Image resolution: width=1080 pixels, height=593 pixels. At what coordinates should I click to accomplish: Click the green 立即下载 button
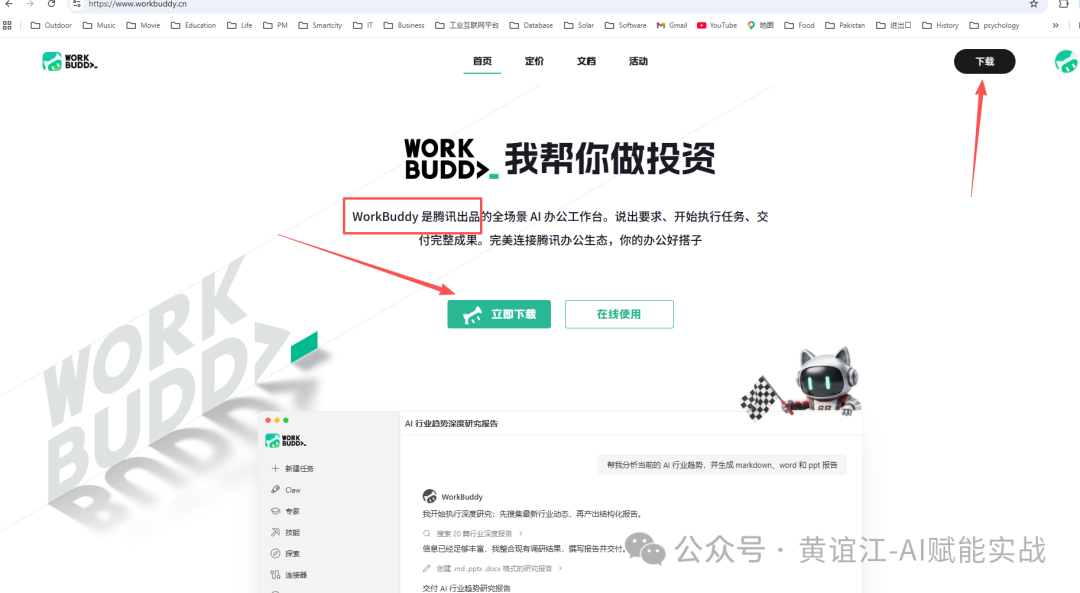[499, 314]
